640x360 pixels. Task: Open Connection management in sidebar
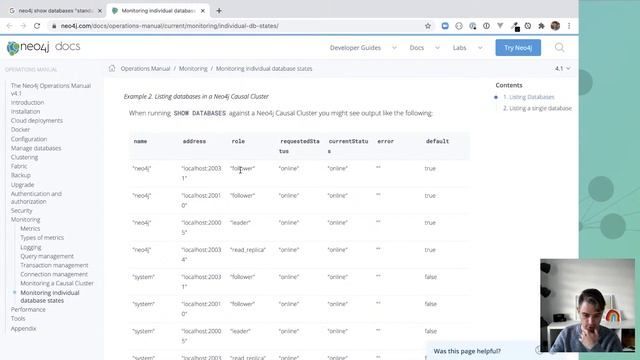tap(54, 274)
